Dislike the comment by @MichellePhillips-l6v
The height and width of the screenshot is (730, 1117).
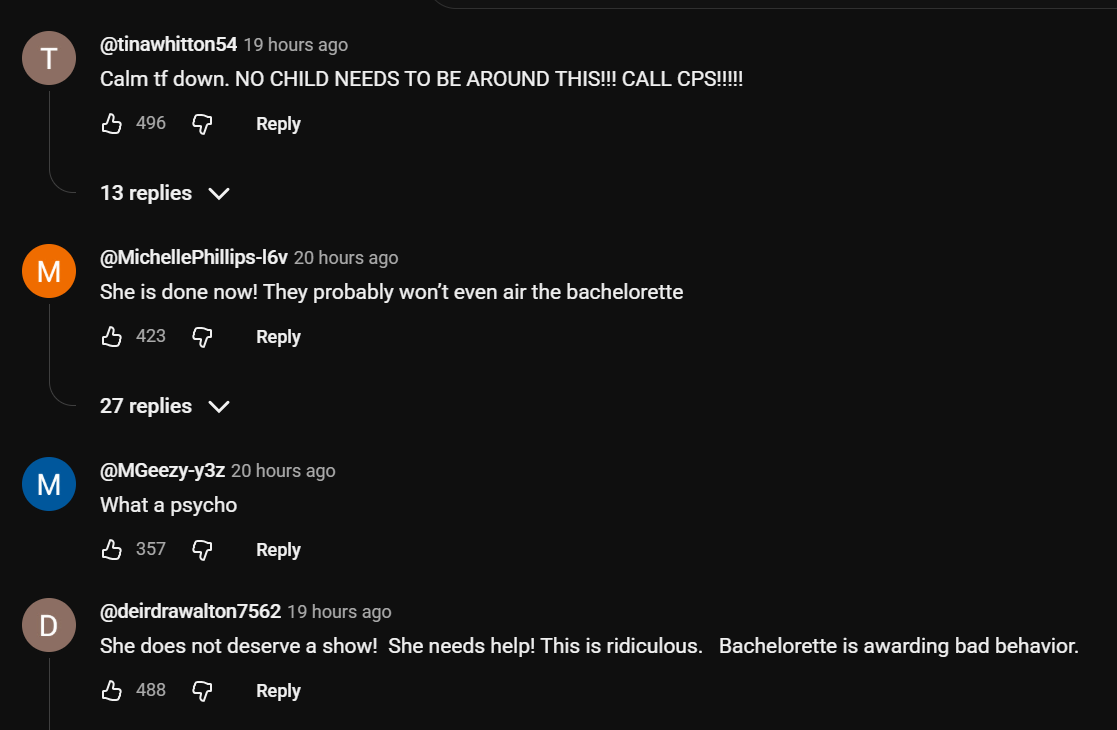202,337
